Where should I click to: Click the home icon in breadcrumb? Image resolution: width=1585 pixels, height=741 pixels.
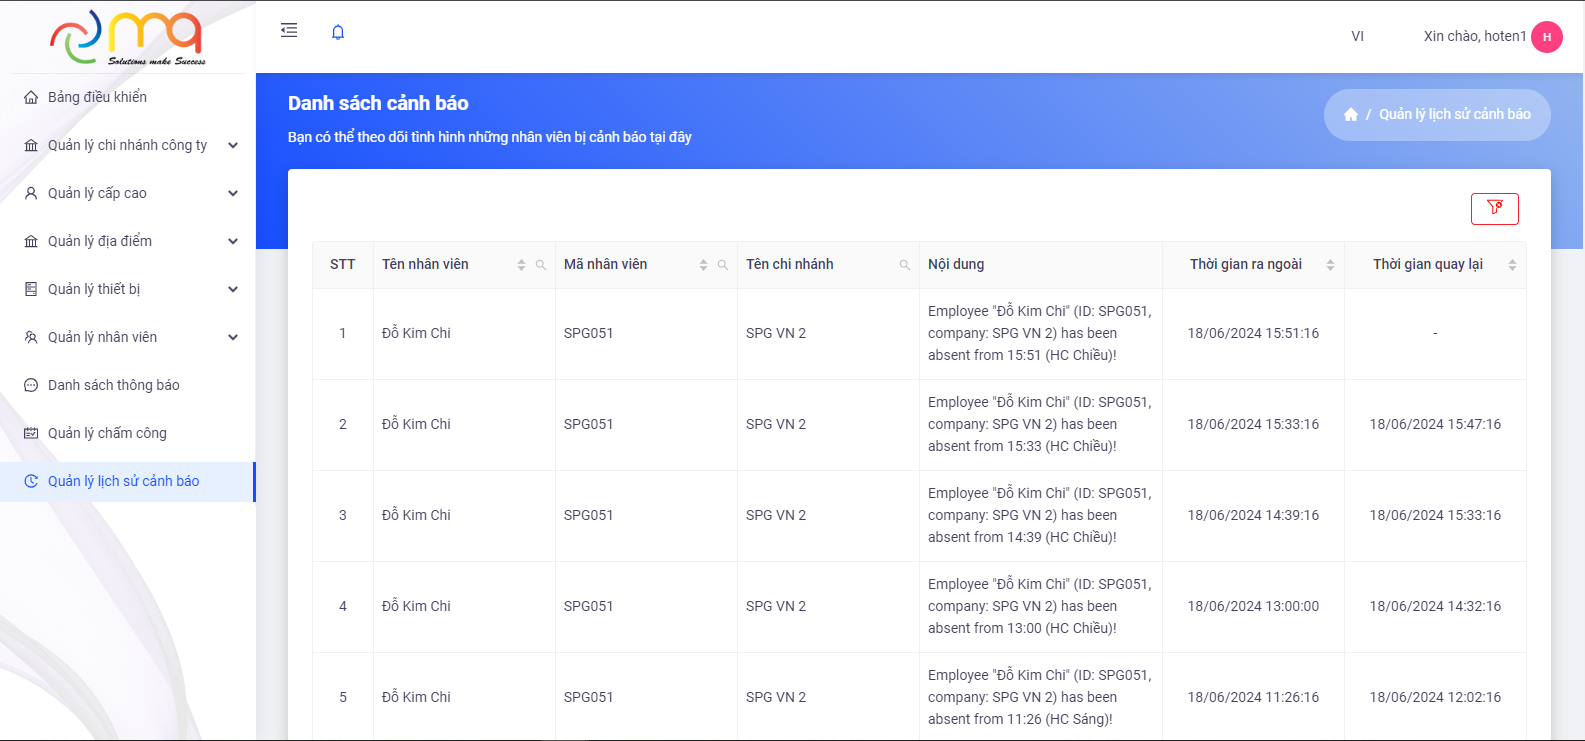click(1350, 115)
